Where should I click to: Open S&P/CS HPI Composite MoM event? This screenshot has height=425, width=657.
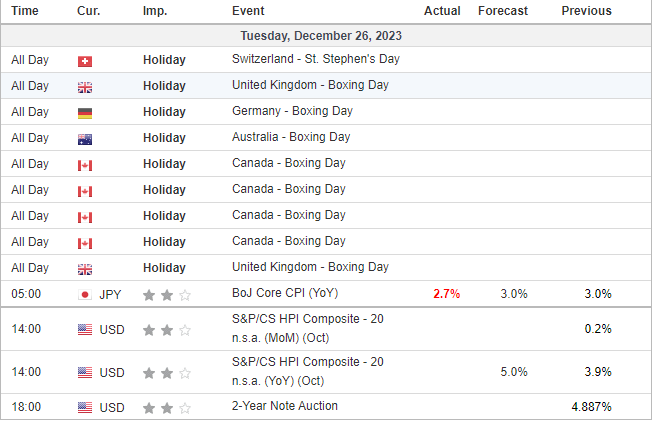tap(307, 328)
